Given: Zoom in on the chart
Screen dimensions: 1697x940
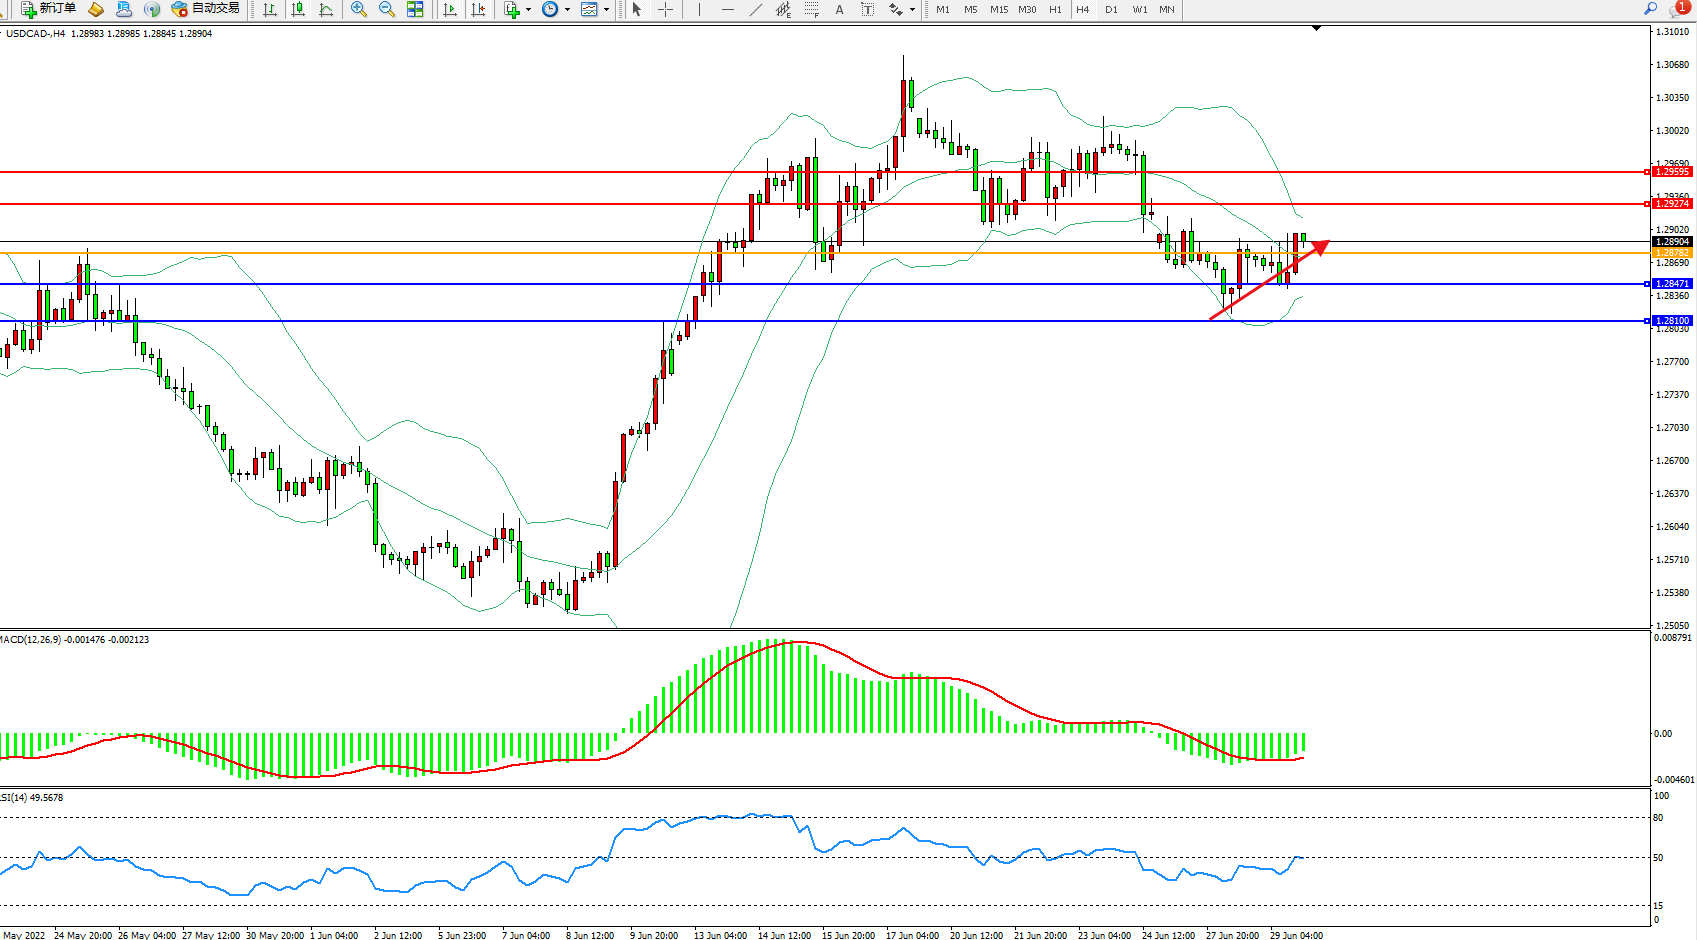Looking at the screenshot, I should tap(359, 10).
